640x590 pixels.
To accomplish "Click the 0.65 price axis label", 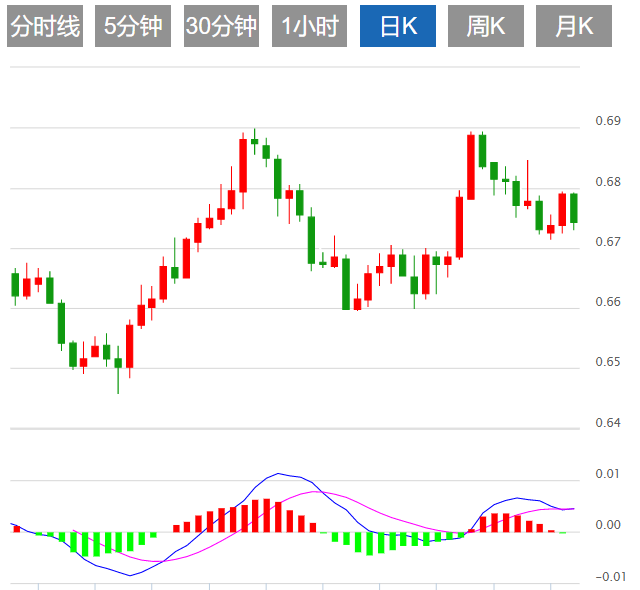I will click(x=608, y=362).
